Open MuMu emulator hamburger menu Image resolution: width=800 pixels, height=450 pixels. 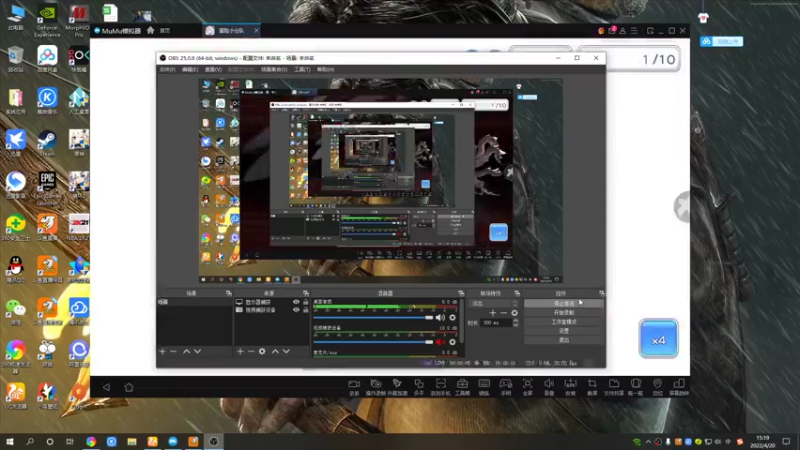pos(634,31)
